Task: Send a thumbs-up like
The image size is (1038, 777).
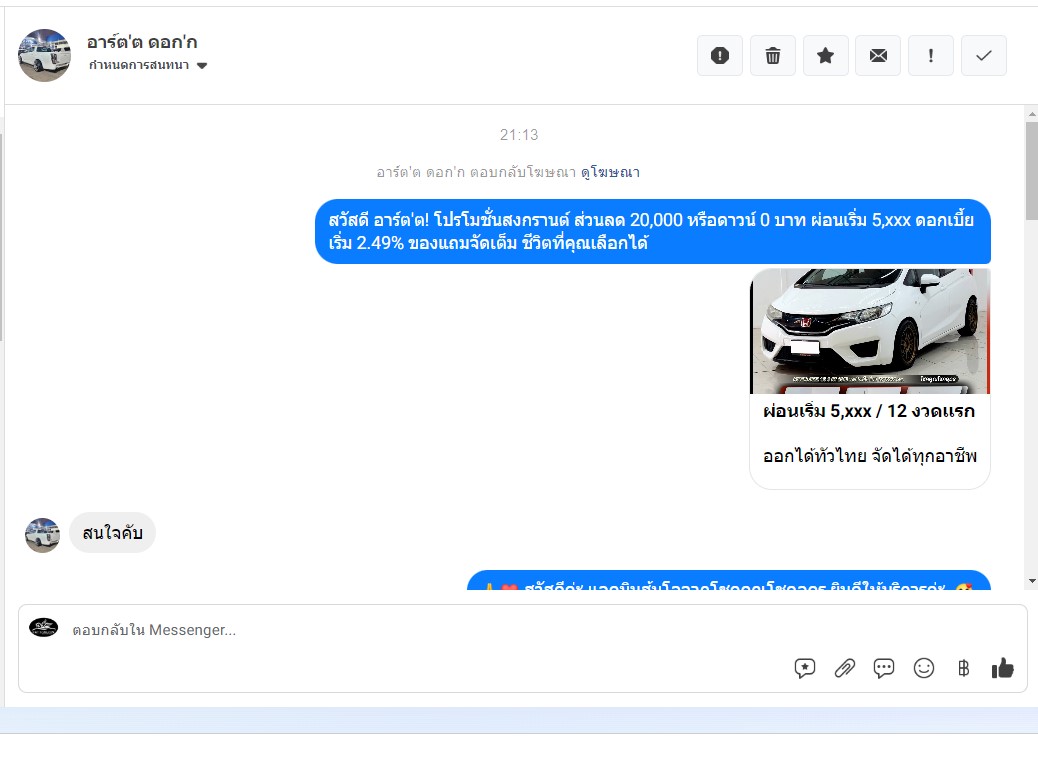Action: coord(1003,668)
